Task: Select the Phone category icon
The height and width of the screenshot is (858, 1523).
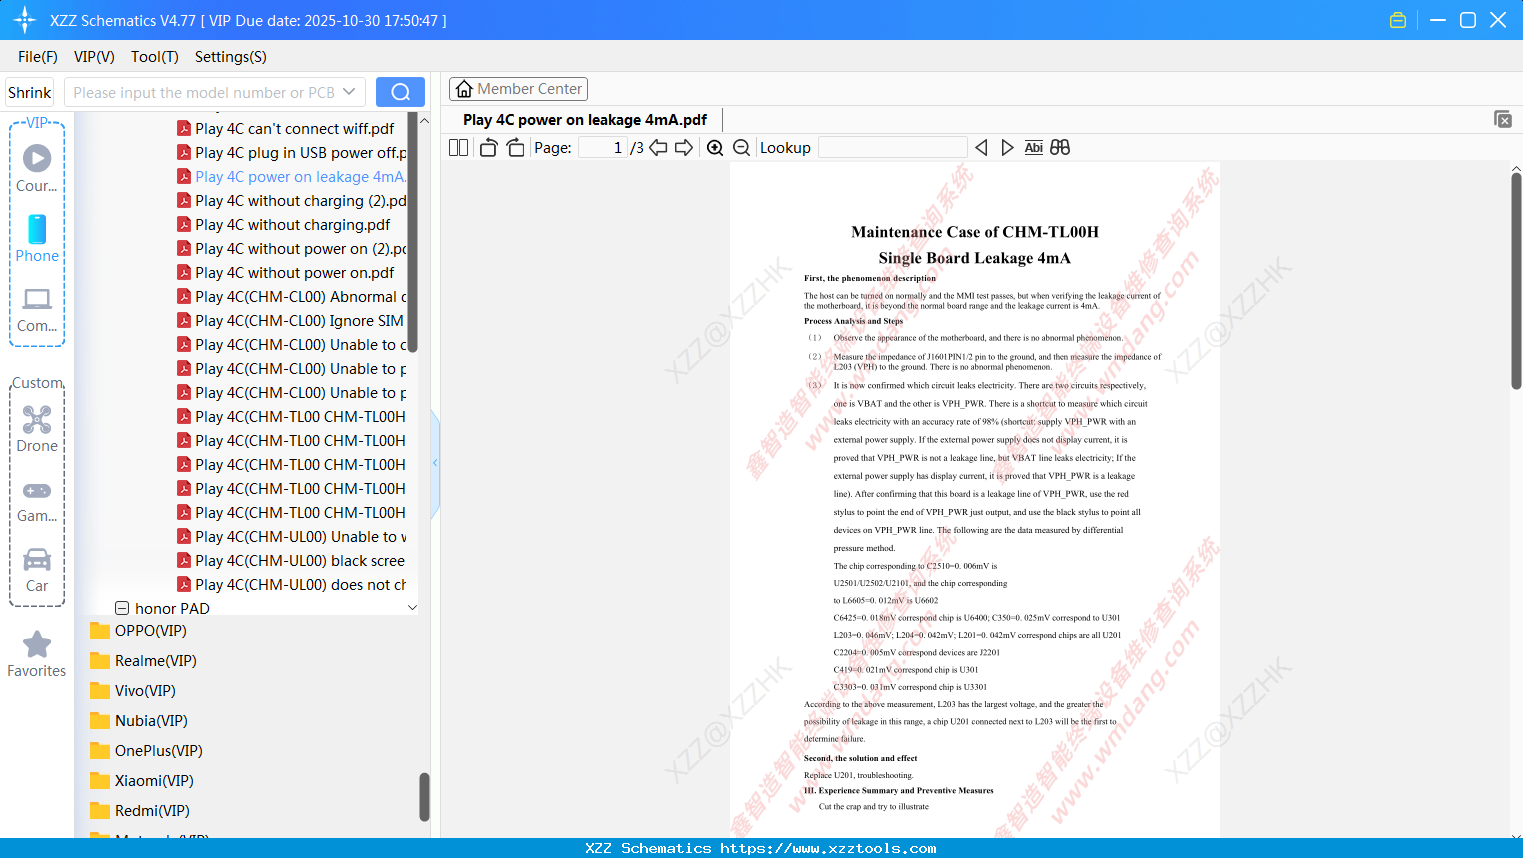Action: pyautogui.click(x=37, y=229)
